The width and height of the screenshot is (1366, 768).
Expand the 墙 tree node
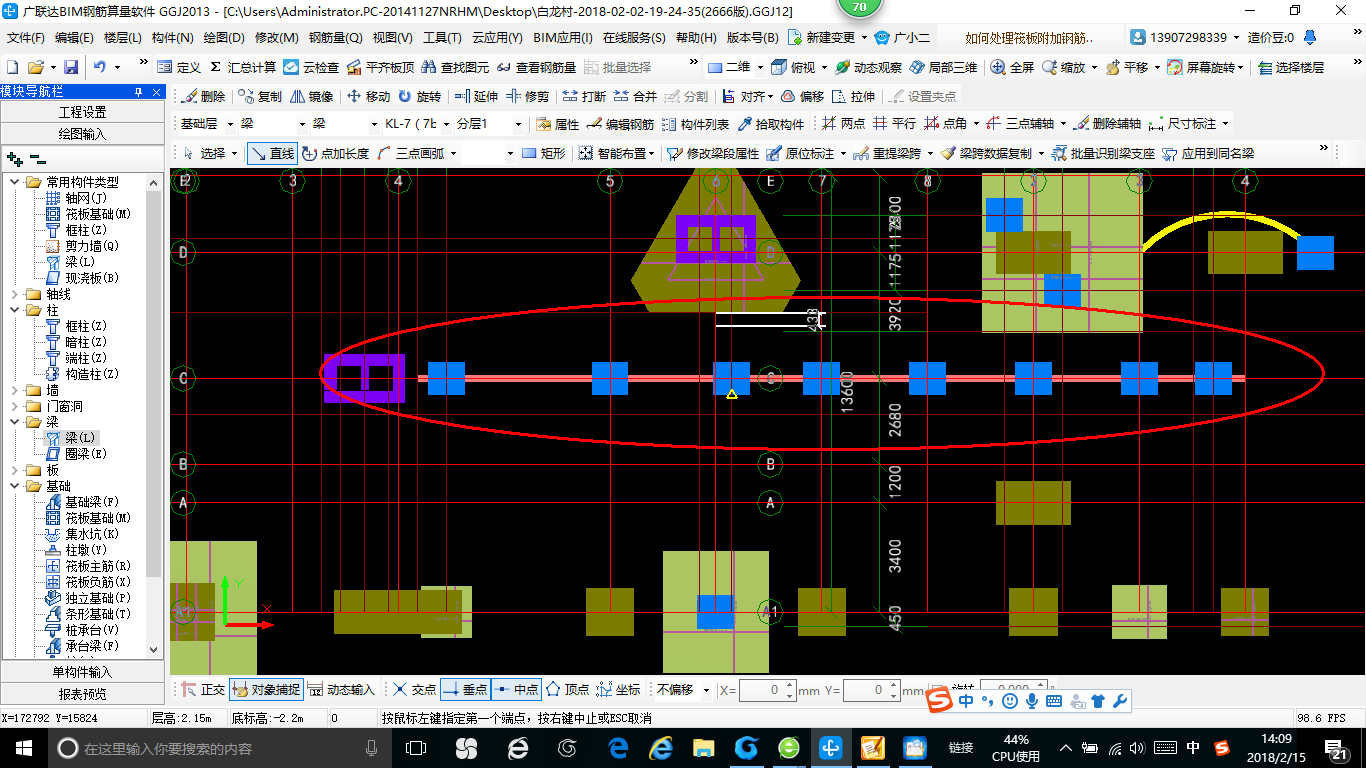[x=14, y=390]
